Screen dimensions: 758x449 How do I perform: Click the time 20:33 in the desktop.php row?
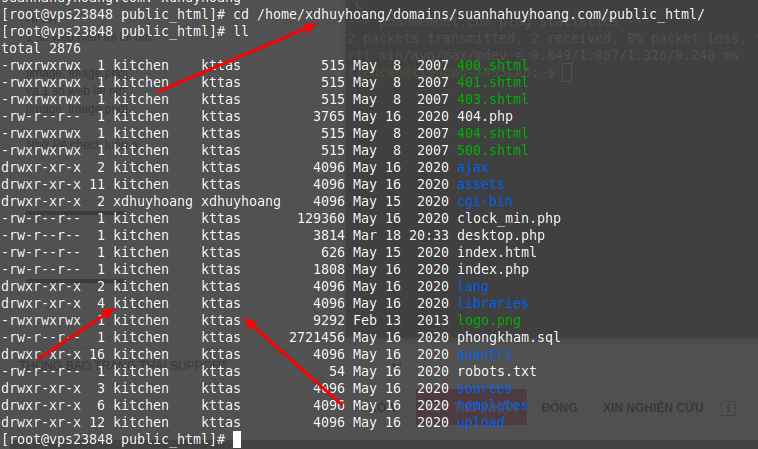tap(429, 235)
